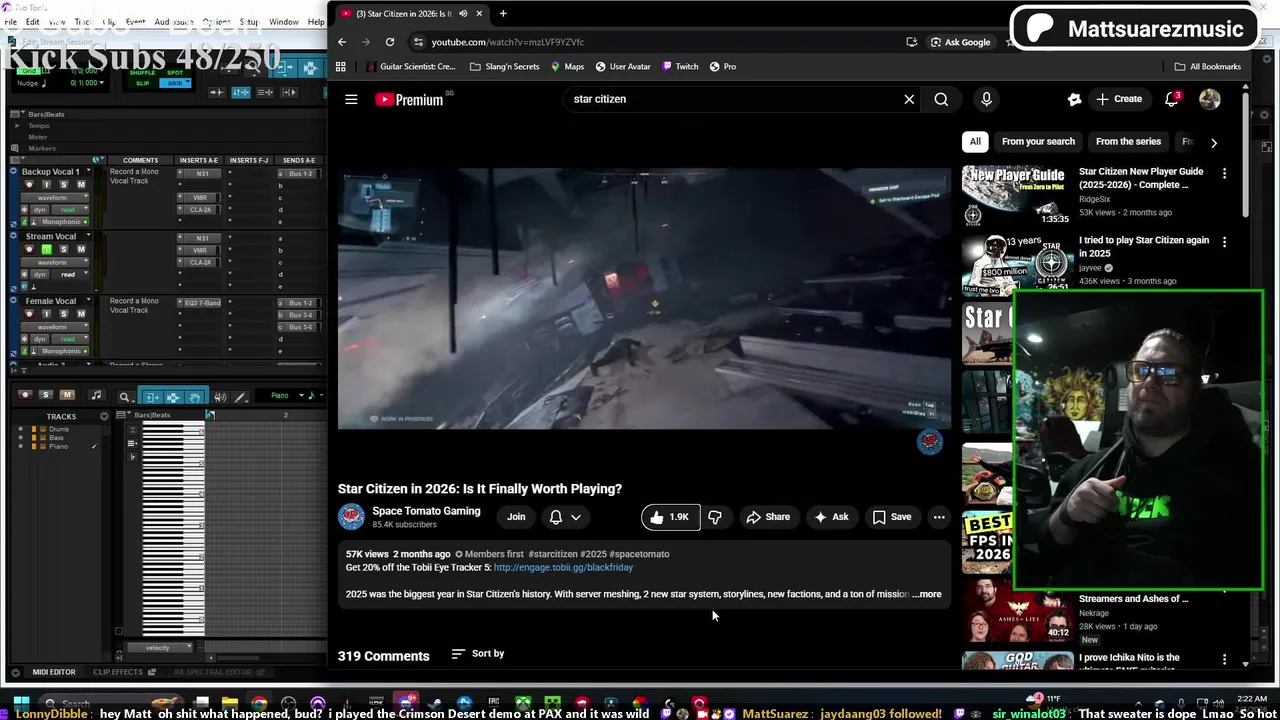Expand the Tempo ruler in Pro Tools
The width and height of the screenshot is (1280, 720).
(16, 126)
